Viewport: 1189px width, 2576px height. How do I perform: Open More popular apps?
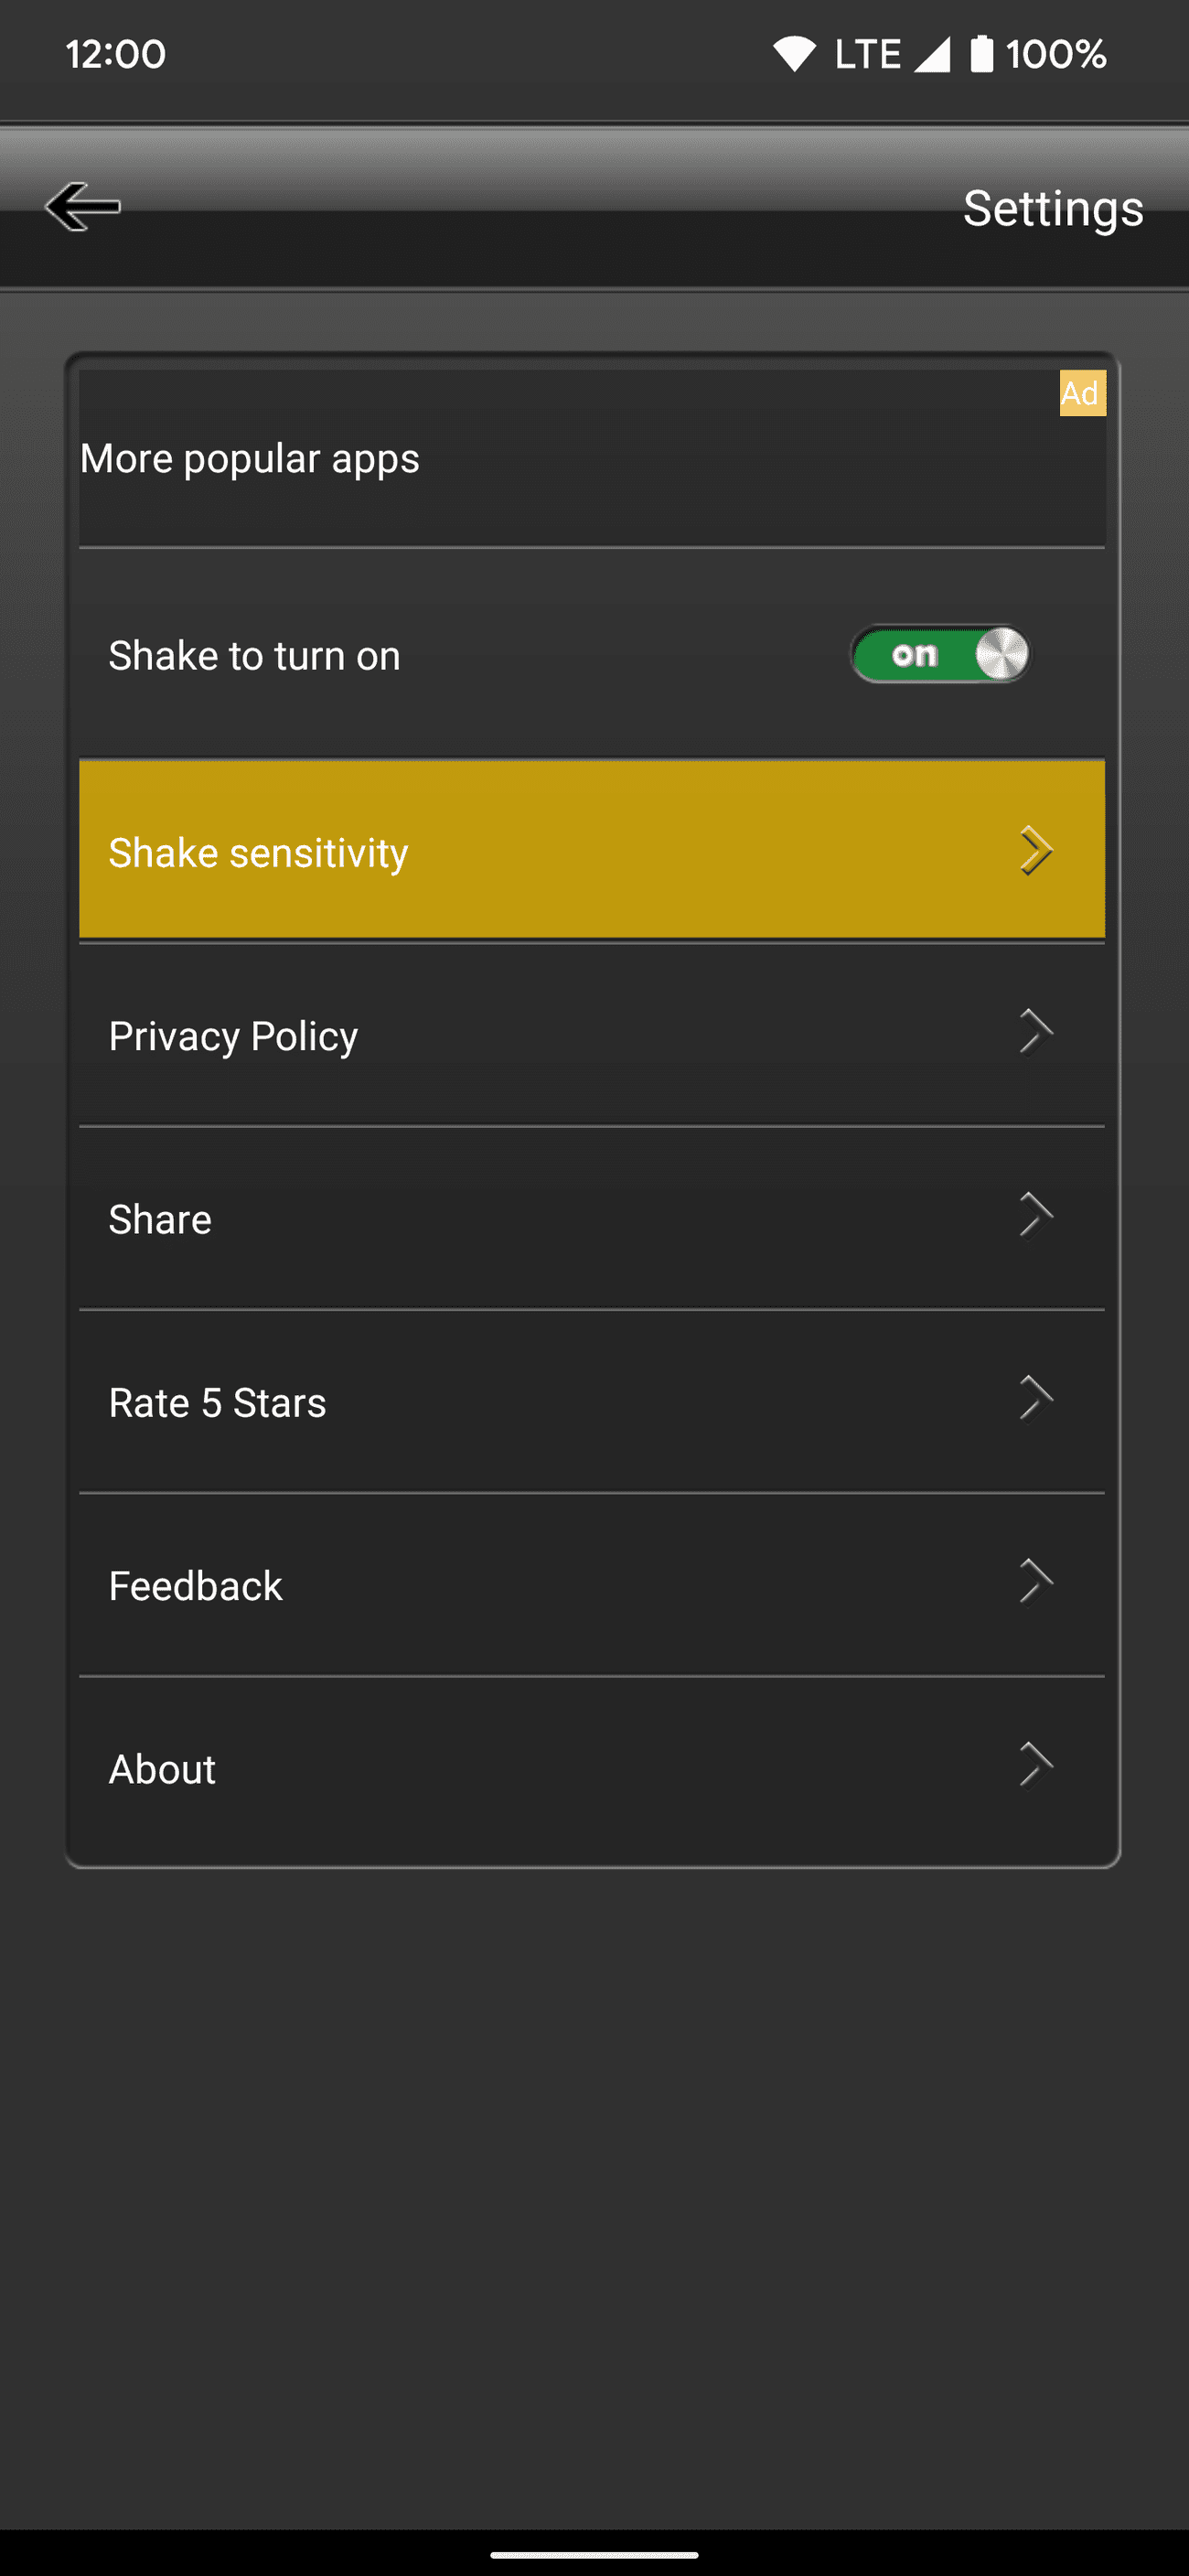[250, 459]
